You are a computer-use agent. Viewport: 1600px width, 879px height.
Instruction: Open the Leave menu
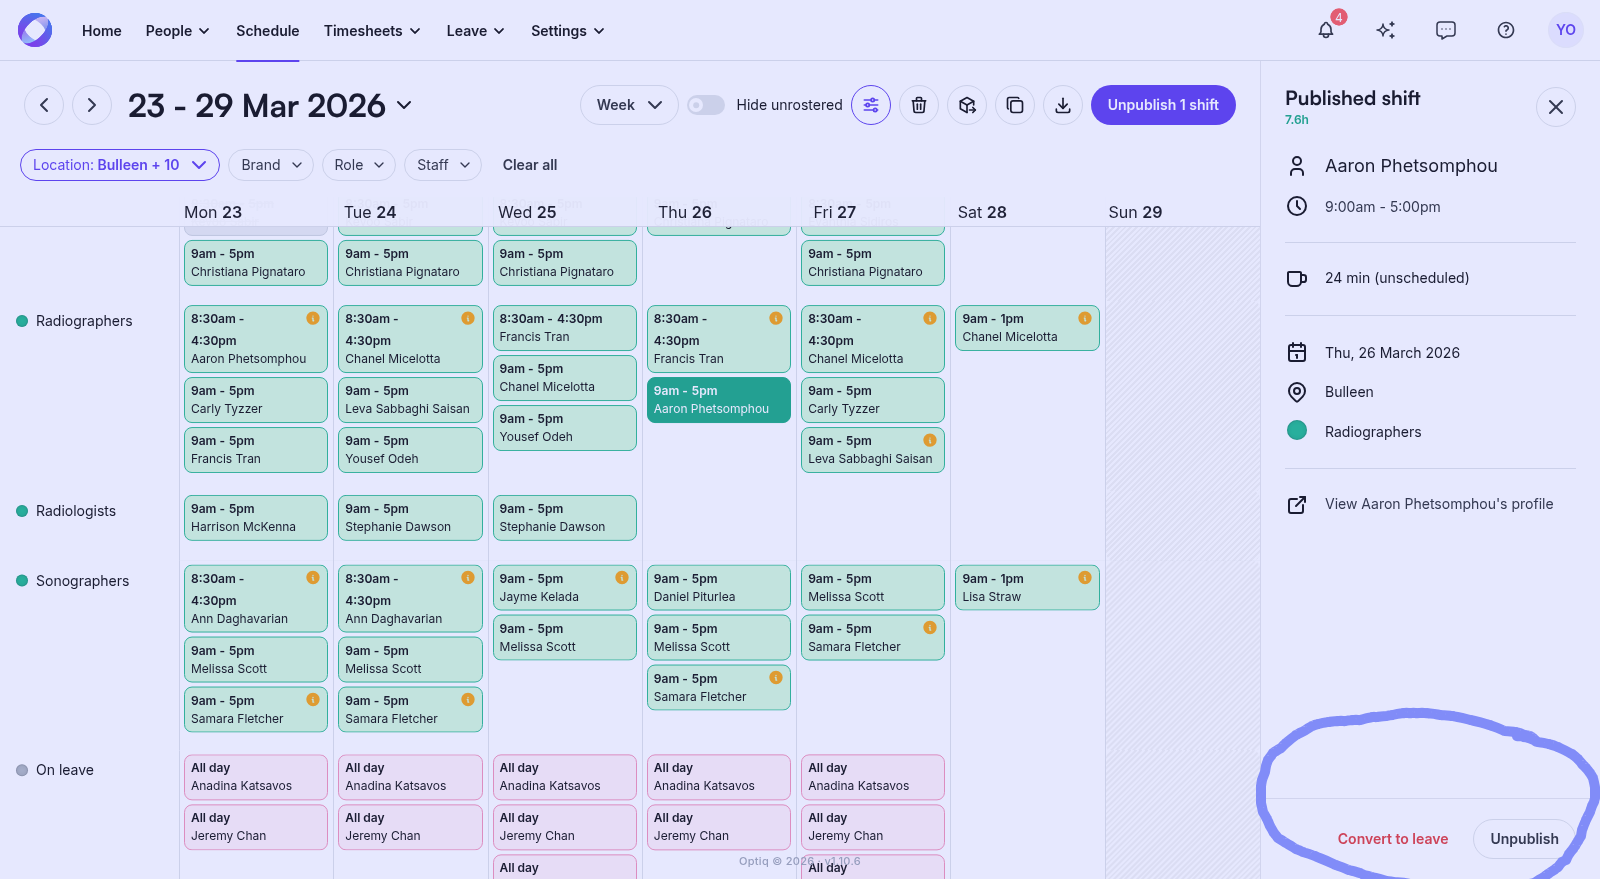pyautogui.click(x=475, y=31)
